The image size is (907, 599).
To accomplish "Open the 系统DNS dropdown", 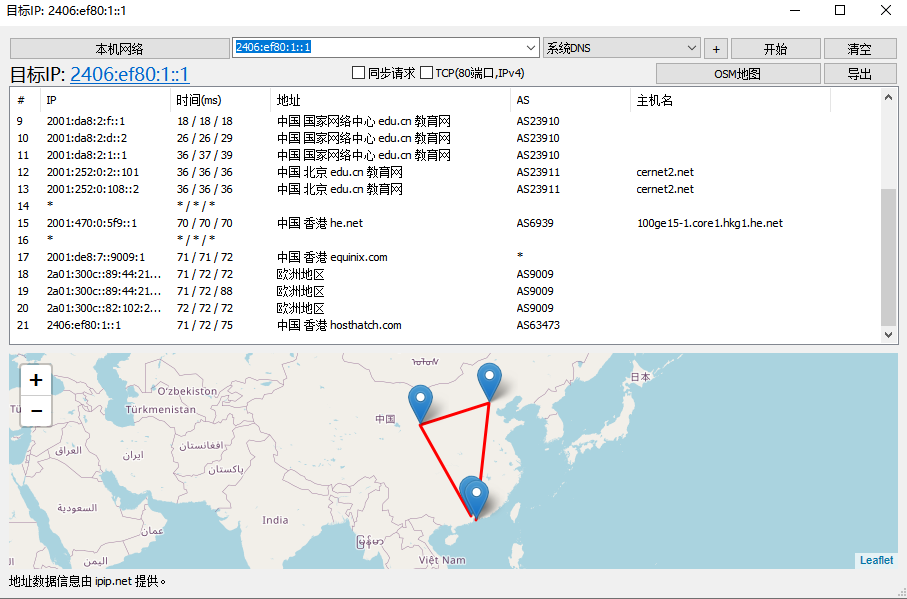I will pos(692,48).
